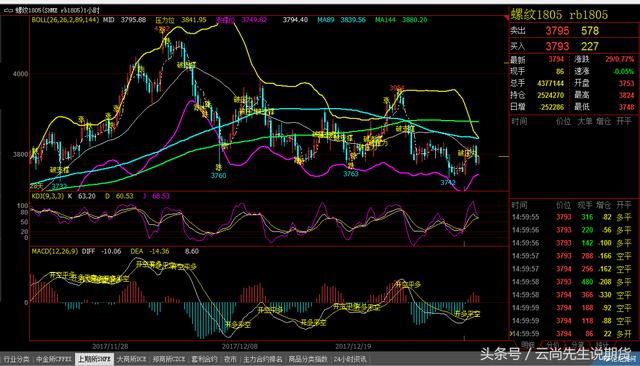Screen dimensions: 640x366
Task: Open the 24小时资讯 tab
Action: (350, 359)
